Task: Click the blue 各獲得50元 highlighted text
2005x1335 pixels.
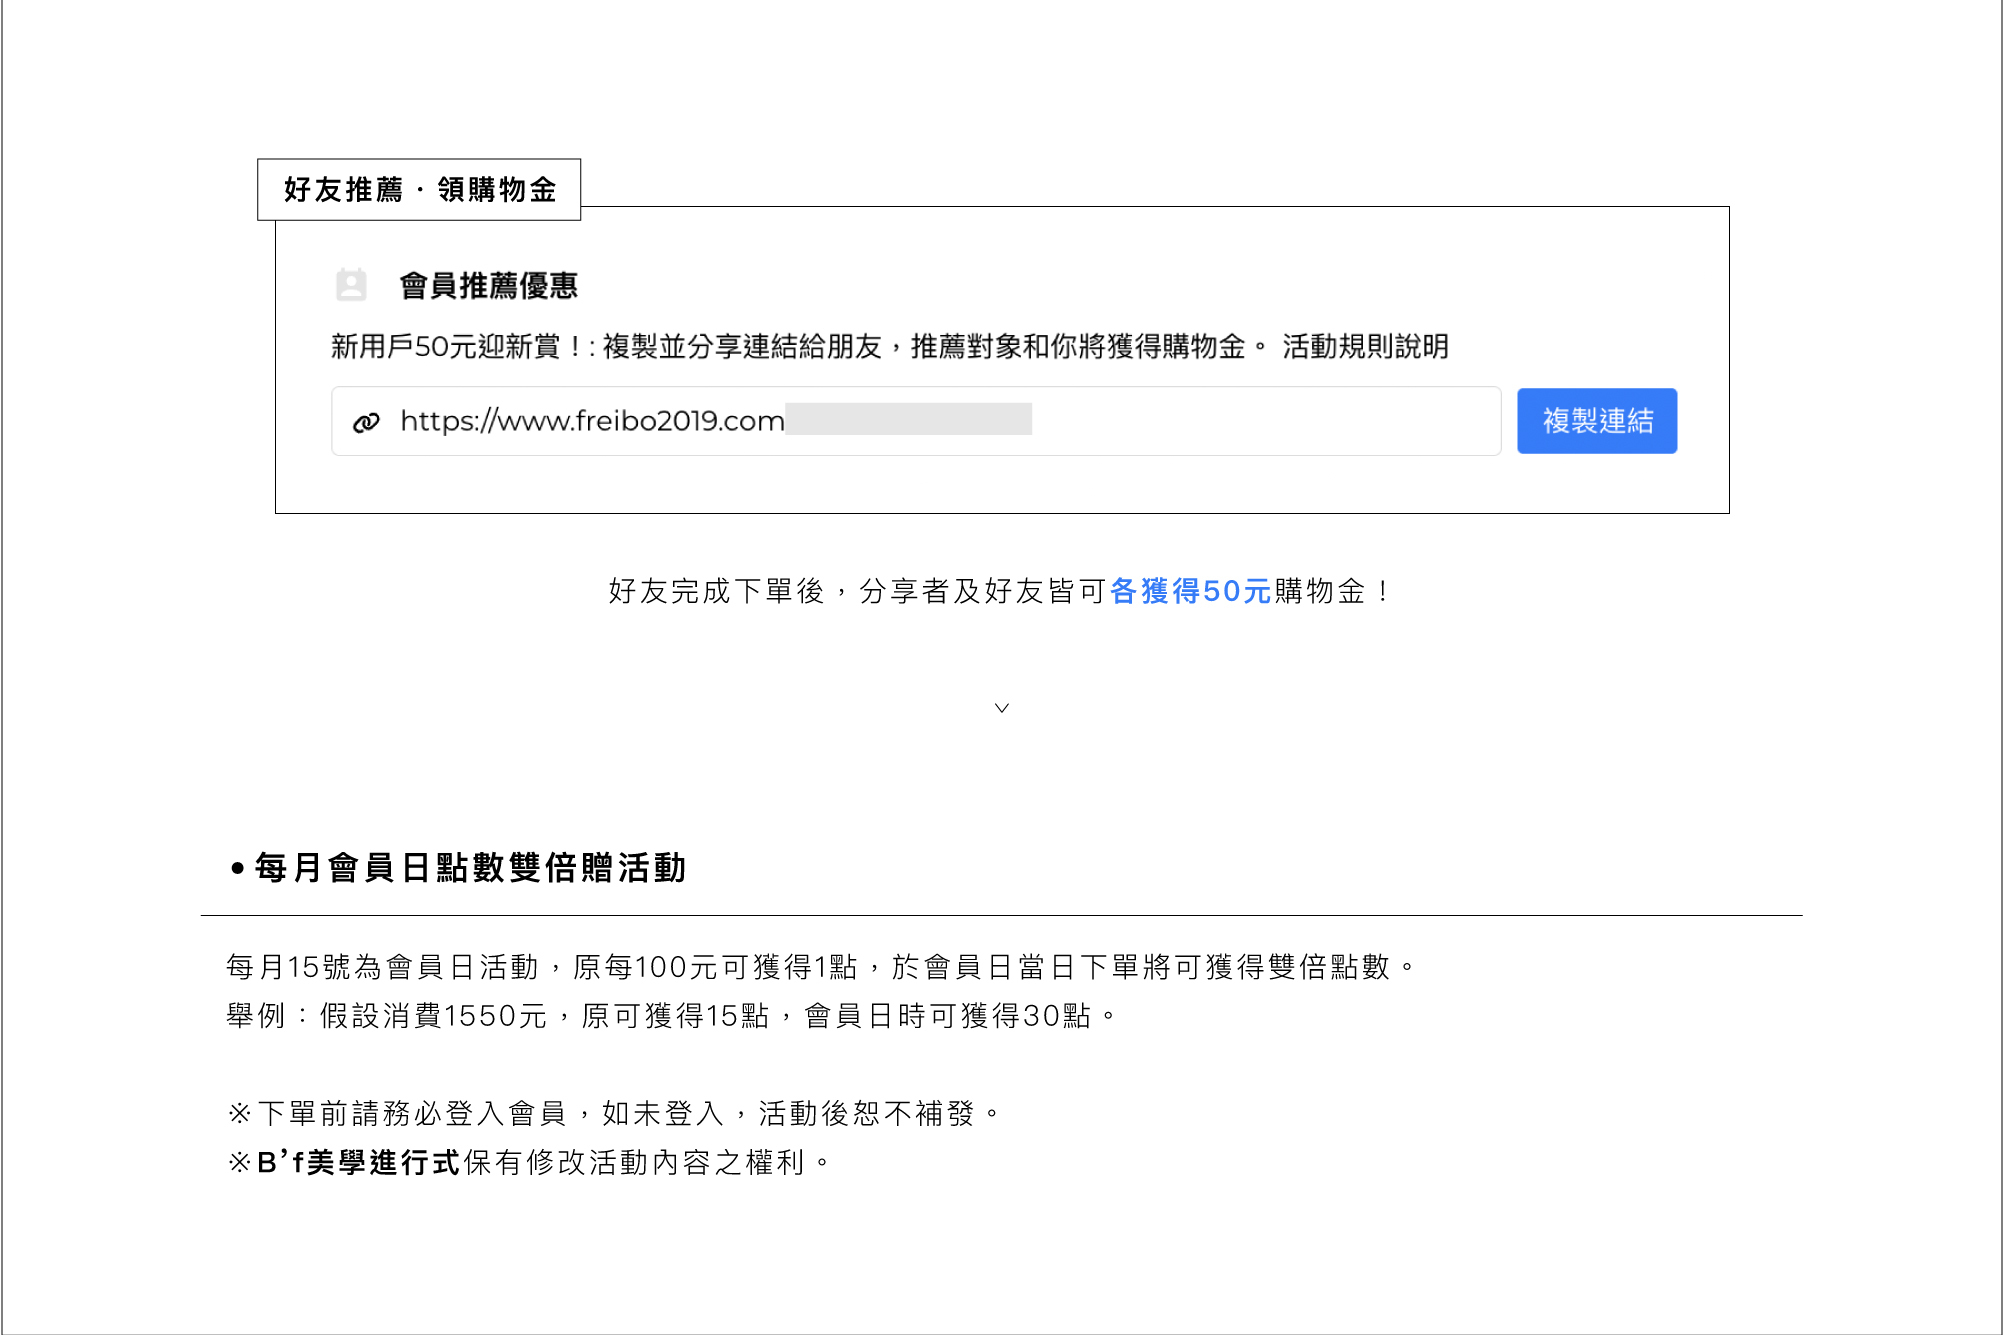Action: 1190,591
